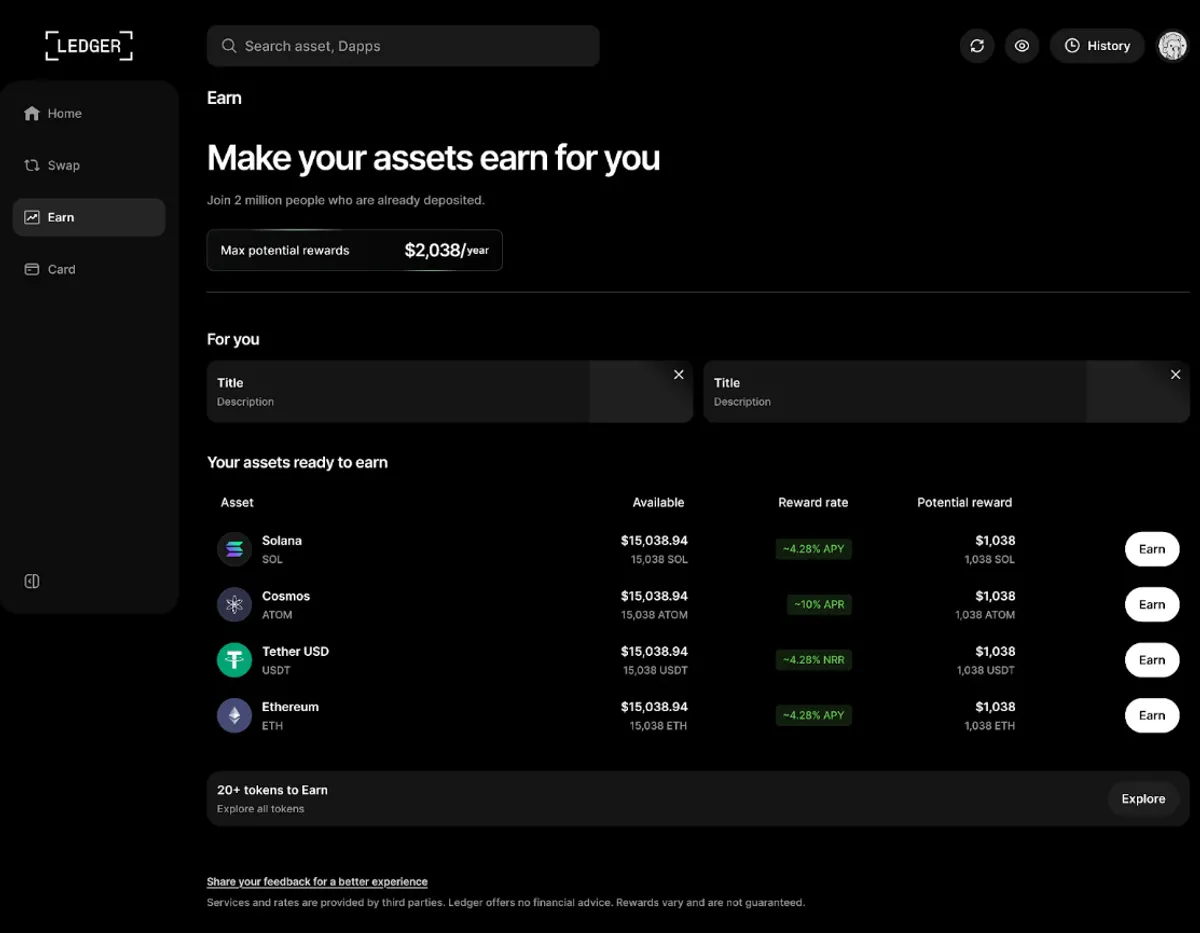Screen dimensions: 1200x933
Task: Click the Earn chart icon
Action: 32,217
